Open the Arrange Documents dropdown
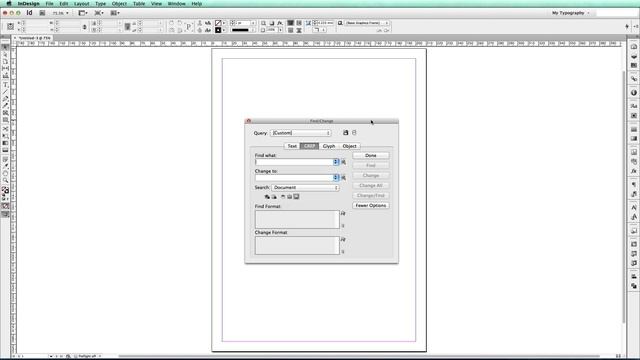 (x=115, y=13)
